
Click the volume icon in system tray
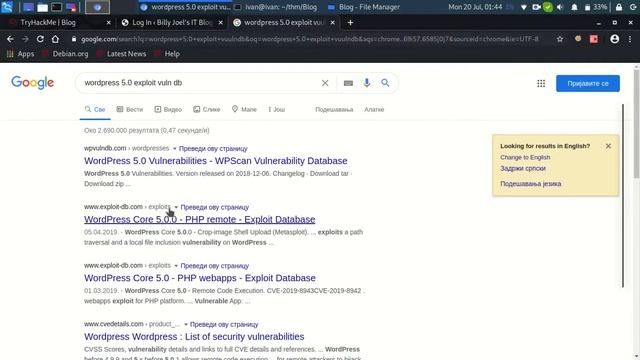point(560,7)
